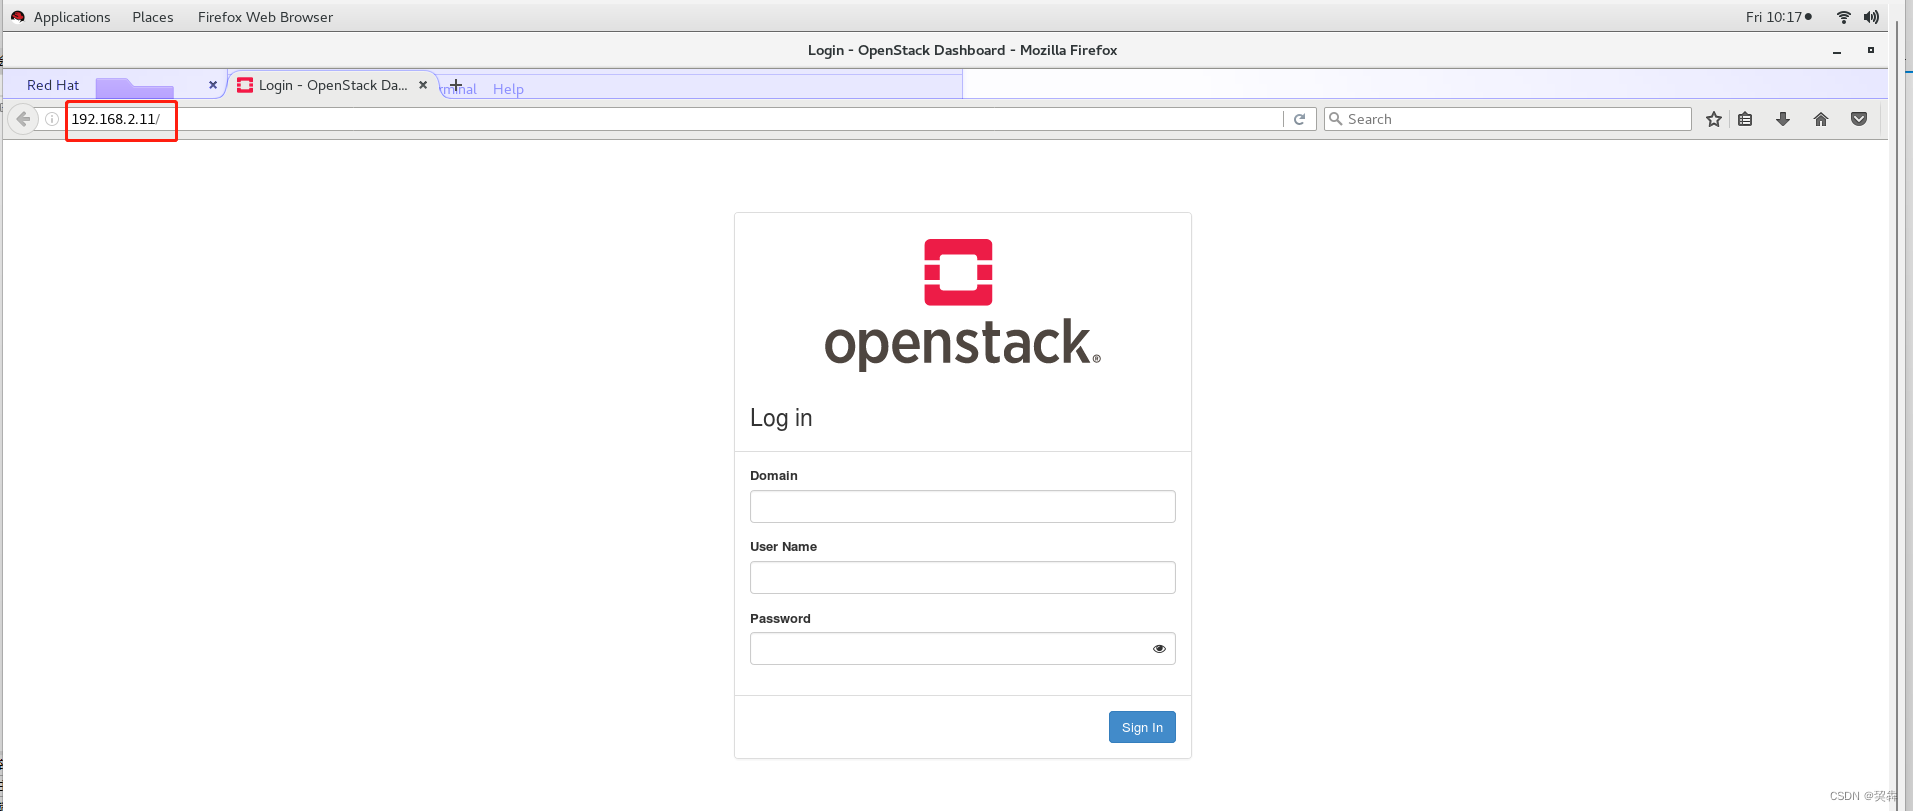
Task: Open the Wi-Fi network indicator
Action: coord(1844,17)
